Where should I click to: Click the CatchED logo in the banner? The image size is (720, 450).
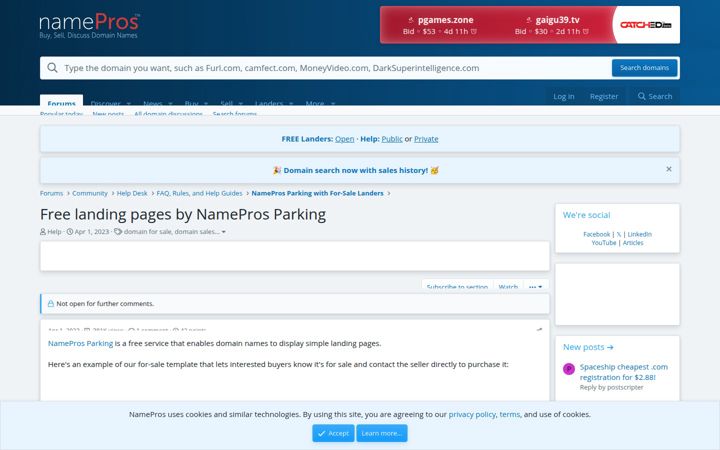646,25
